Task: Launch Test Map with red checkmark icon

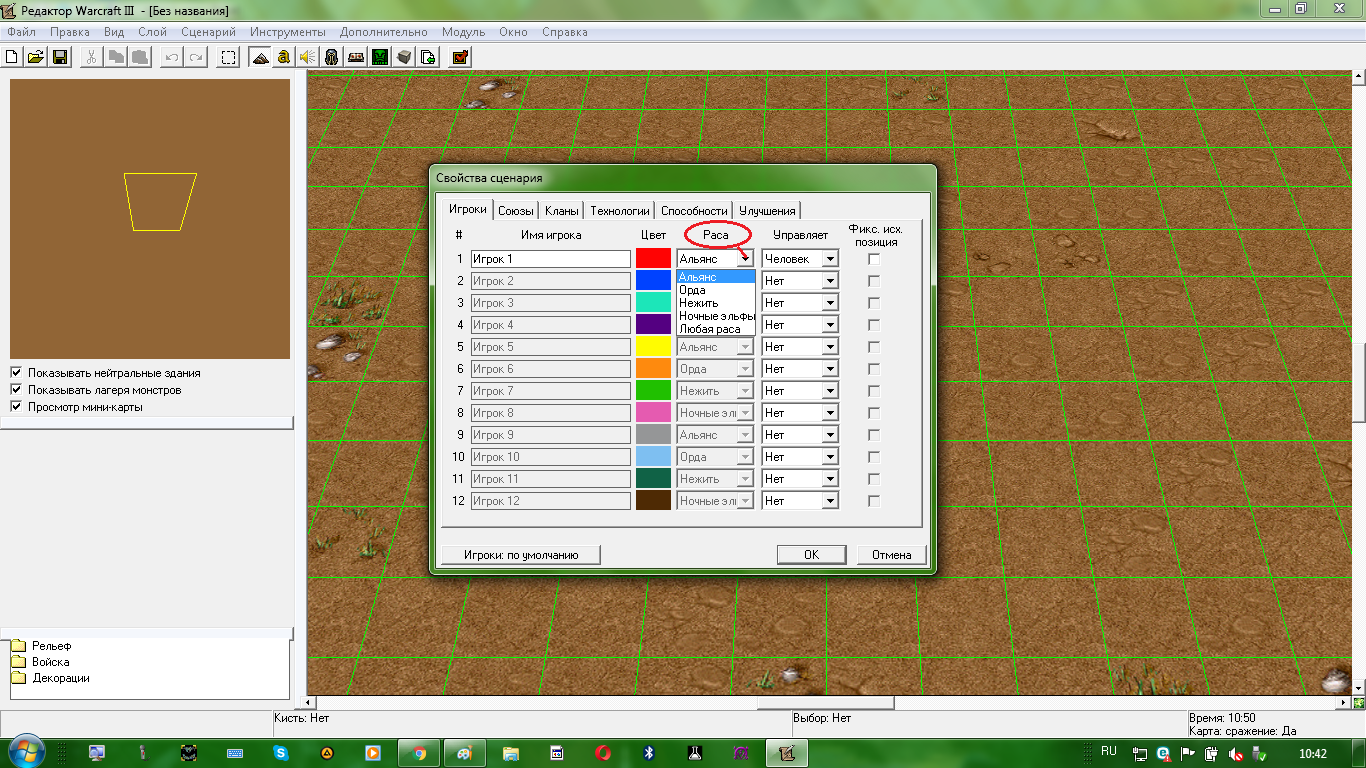Action: [460, 57]
